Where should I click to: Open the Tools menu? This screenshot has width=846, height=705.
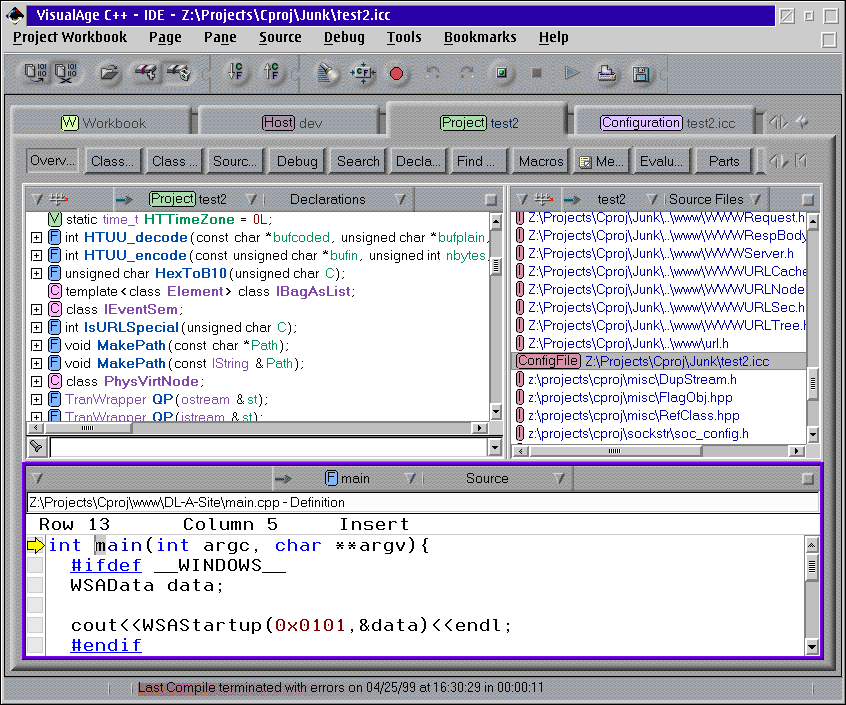tap(404, 37)
